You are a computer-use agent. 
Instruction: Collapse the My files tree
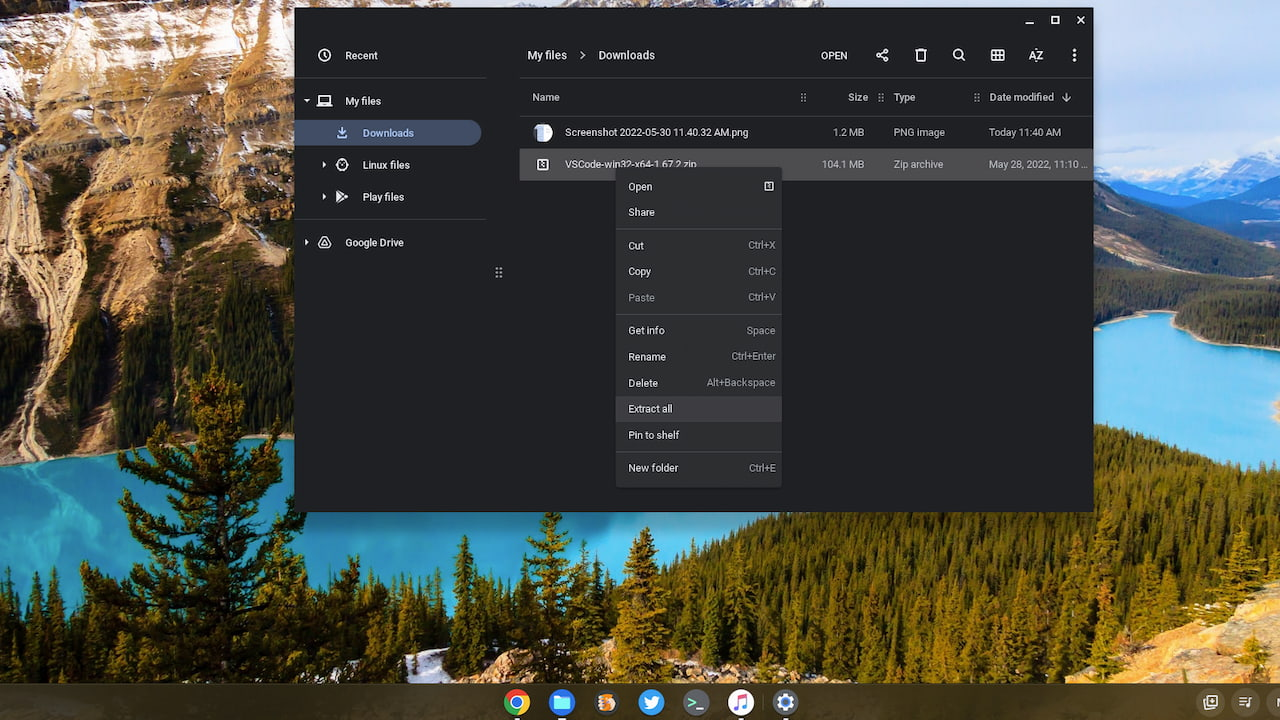point(307,101)
